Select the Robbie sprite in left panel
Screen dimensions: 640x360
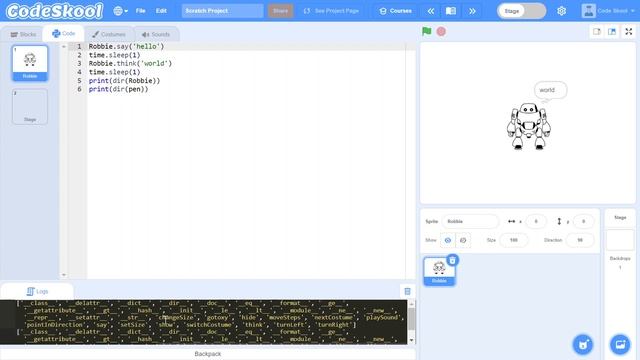click(x=30, y=63)
